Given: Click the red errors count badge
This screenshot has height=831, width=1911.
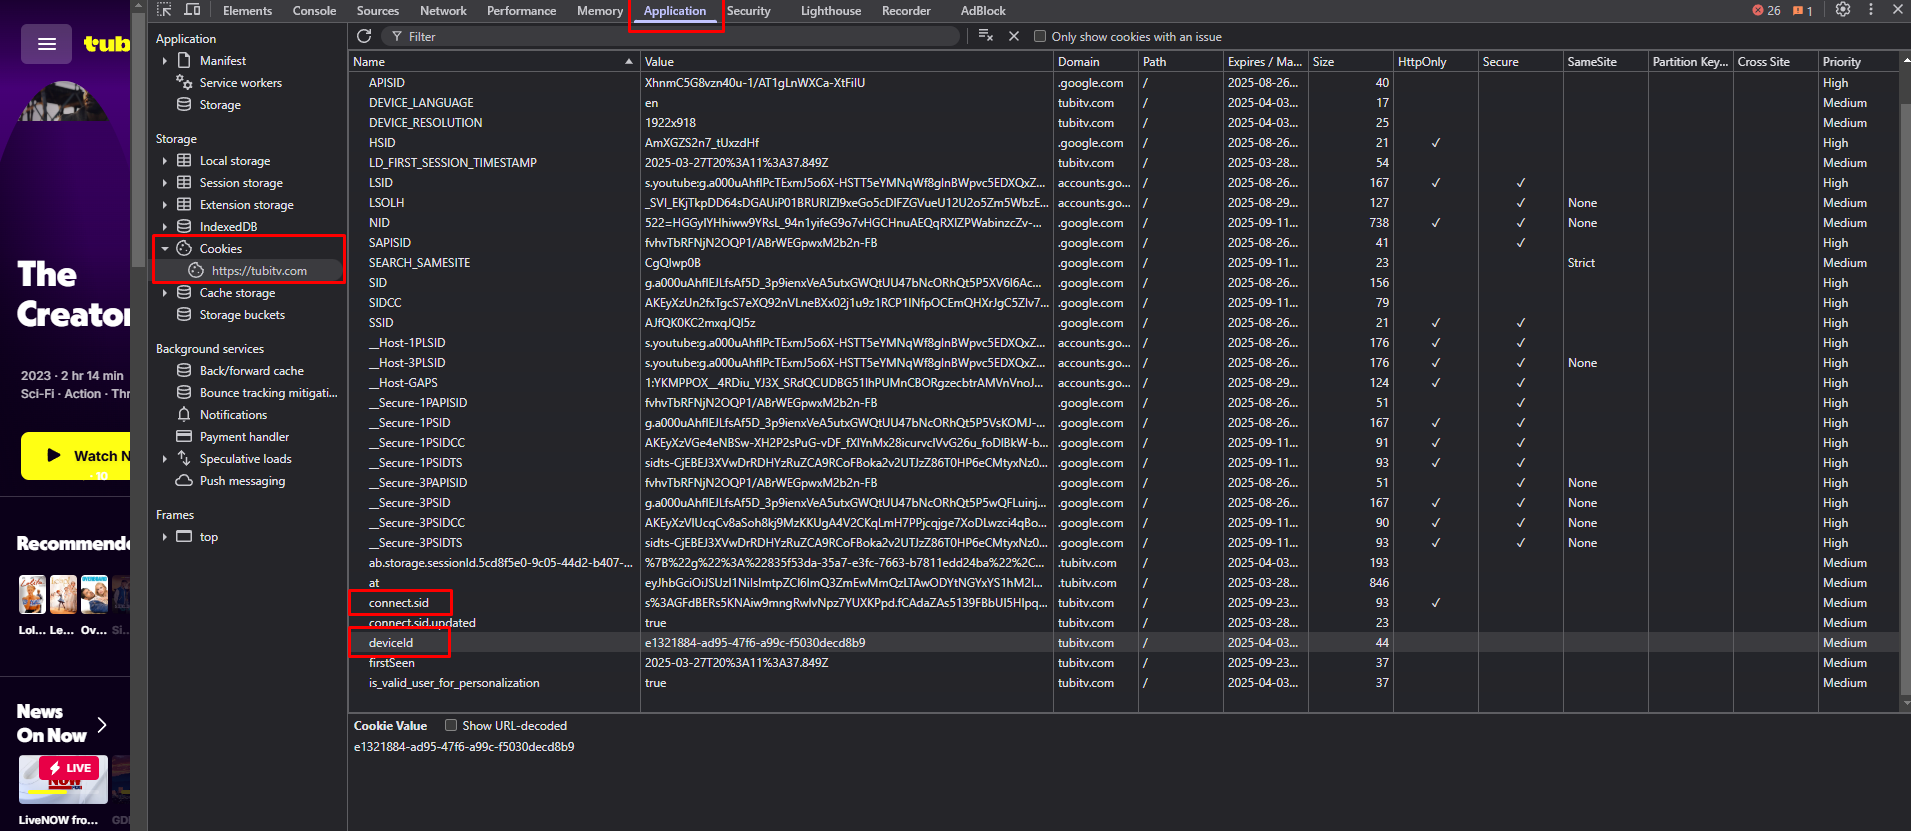Looking at the screenshot, I should tap(1766, 11).
